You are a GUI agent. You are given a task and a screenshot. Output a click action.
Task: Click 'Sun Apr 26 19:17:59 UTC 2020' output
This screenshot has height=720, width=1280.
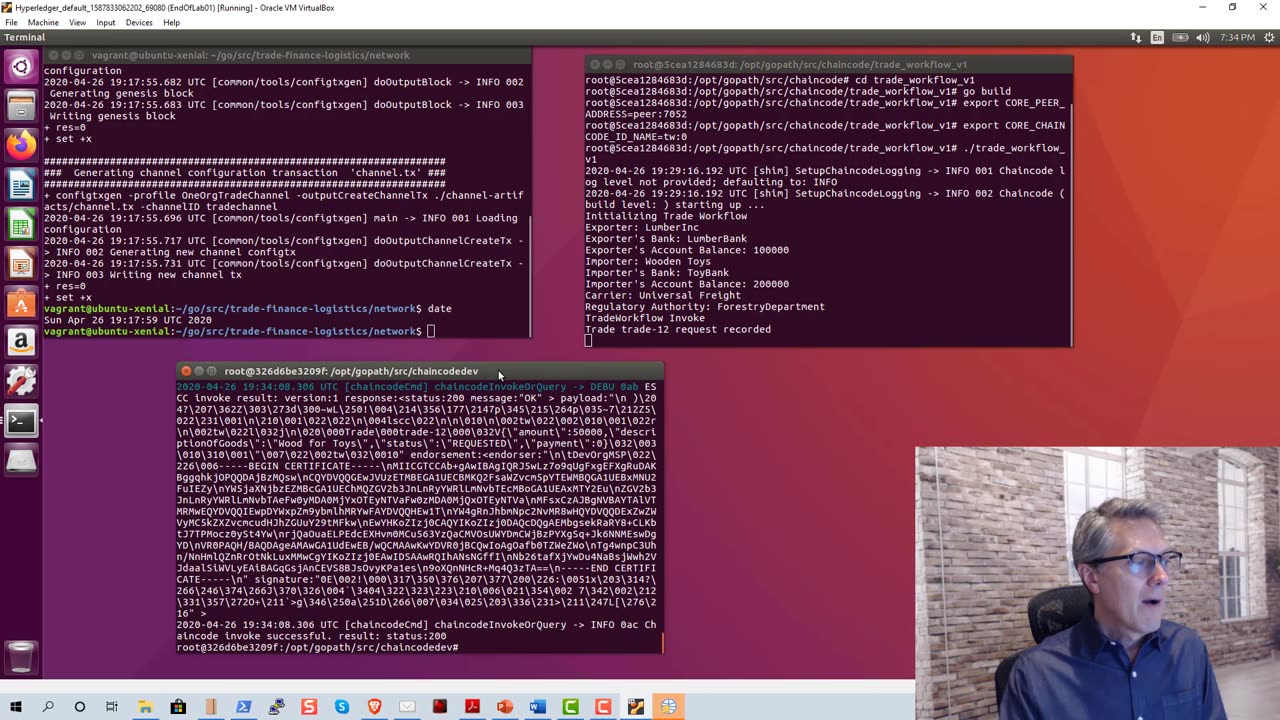pyautogui.click(x=128, y=320)
